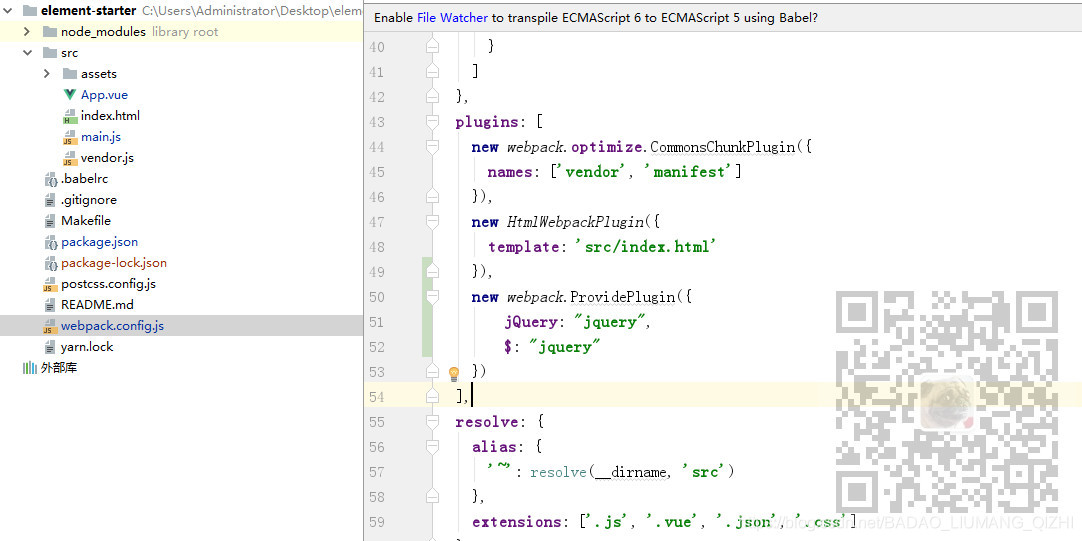Click the 'src/index.html' template string
The height and width of the screenshot is (541, 1082).
coord(646,247)
